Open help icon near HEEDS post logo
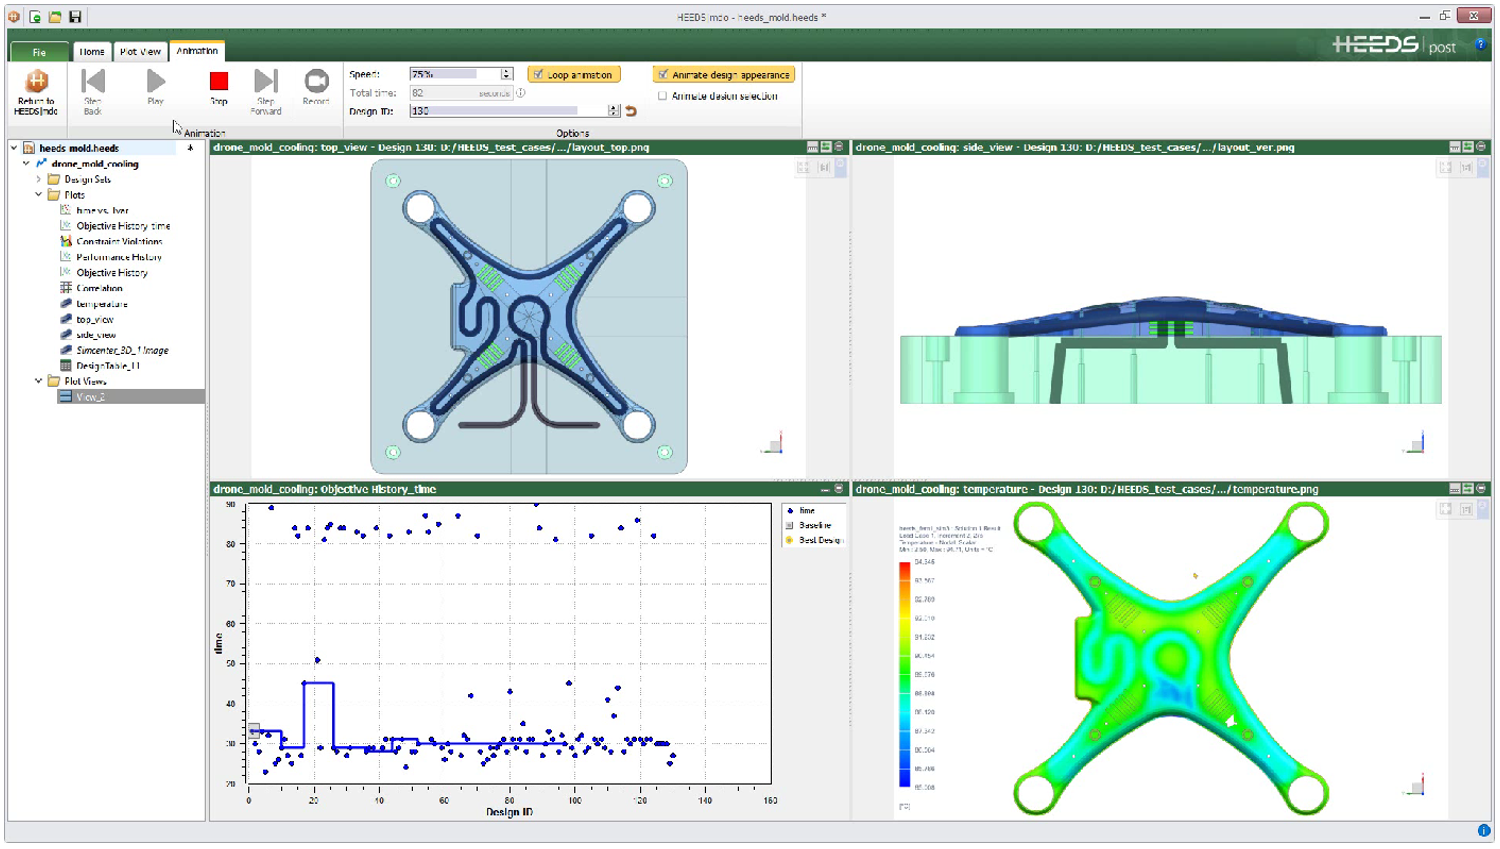The height and width of the screenshot is (849, 1500). coord(1481,45)
